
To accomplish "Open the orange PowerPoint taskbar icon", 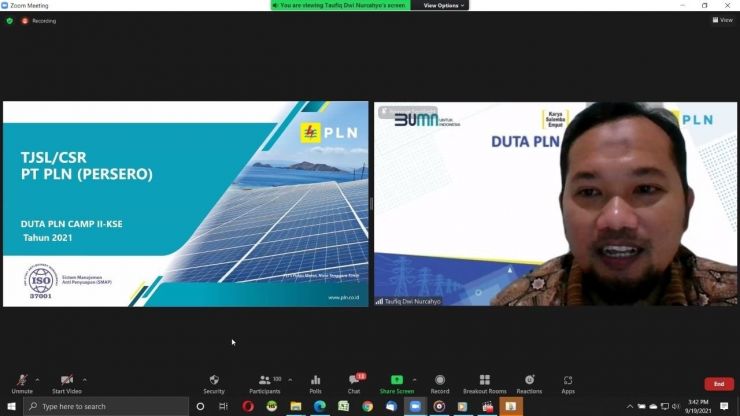I will click(511, 406).
